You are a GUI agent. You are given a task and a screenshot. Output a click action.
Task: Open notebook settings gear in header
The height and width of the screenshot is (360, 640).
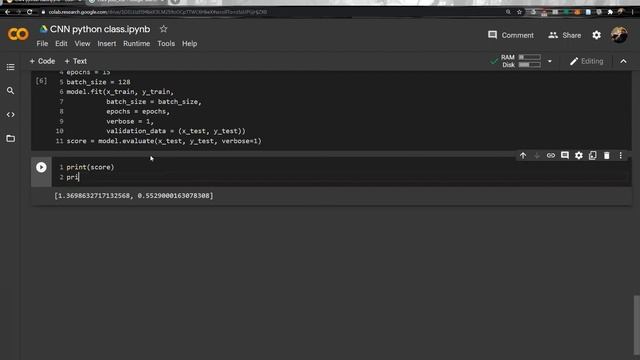coord(597,35)
